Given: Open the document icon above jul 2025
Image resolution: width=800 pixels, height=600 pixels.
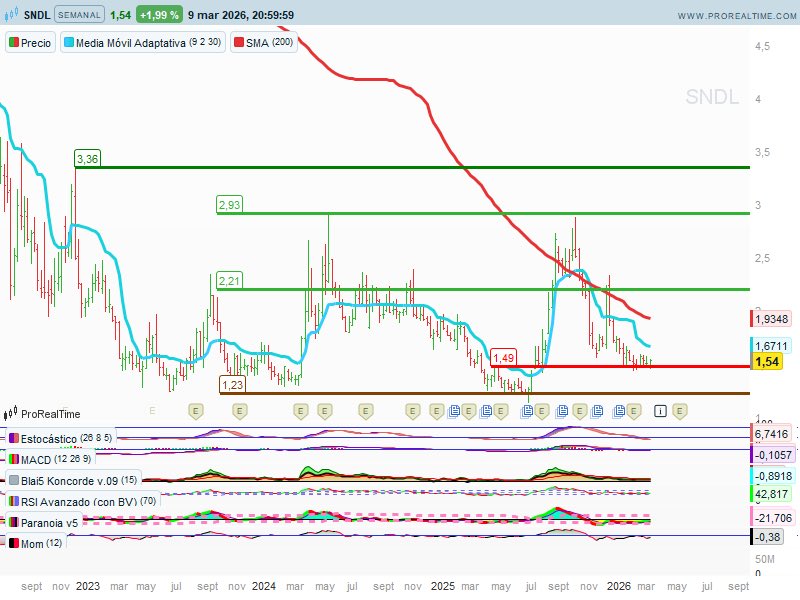Looking at the screenshot, I should tap(528, 411).
